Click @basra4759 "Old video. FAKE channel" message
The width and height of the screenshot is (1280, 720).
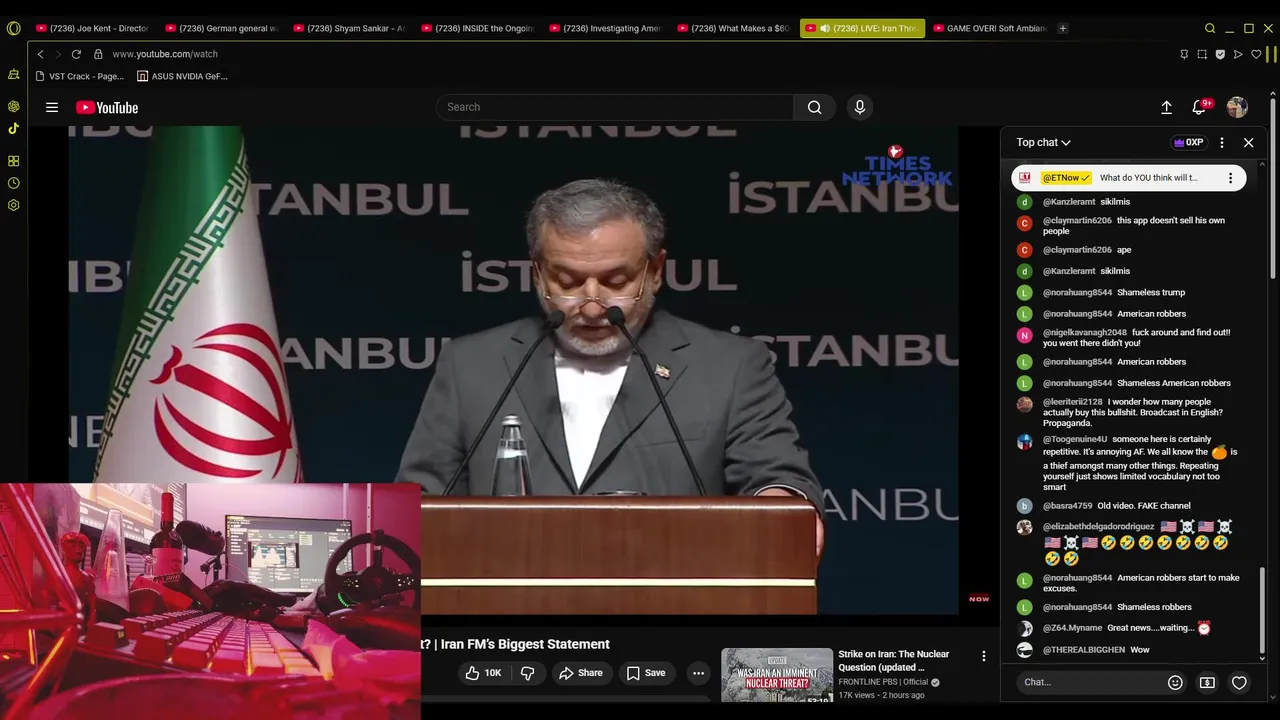pos(1116,506)
